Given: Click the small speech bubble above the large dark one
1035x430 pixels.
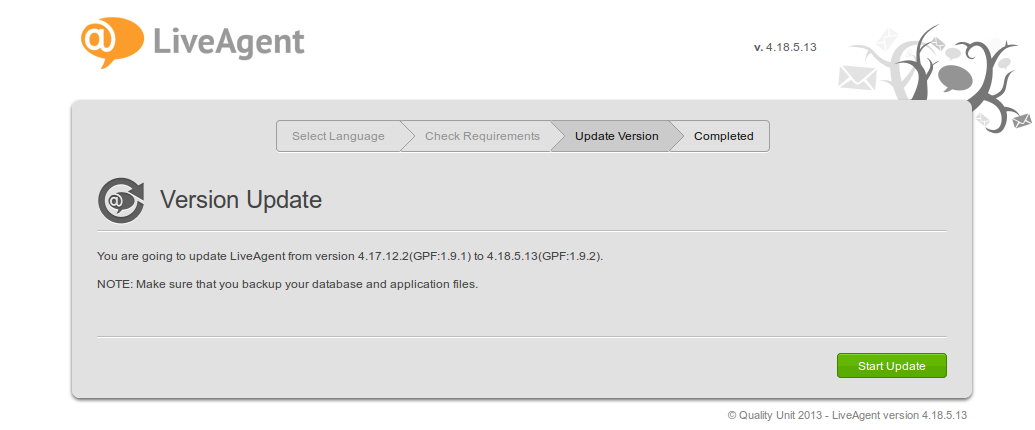Looking at the screenshot, I should pyautogui.click(x=952, y=52).
